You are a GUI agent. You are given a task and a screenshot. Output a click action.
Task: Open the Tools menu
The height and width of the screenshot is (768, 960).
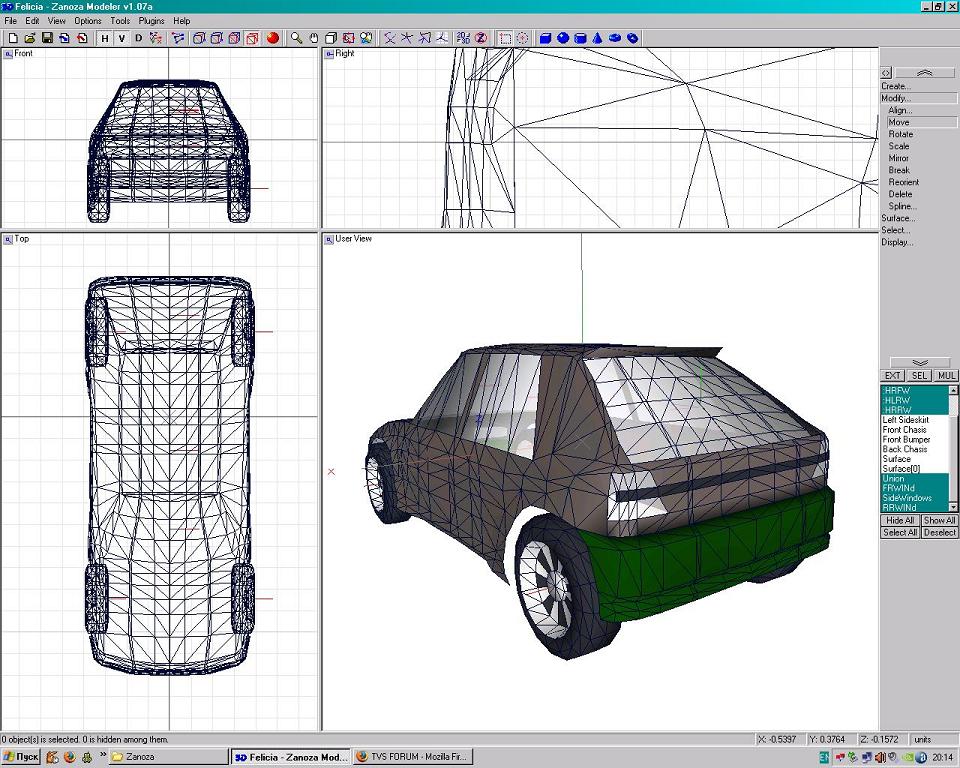point(120,21)
